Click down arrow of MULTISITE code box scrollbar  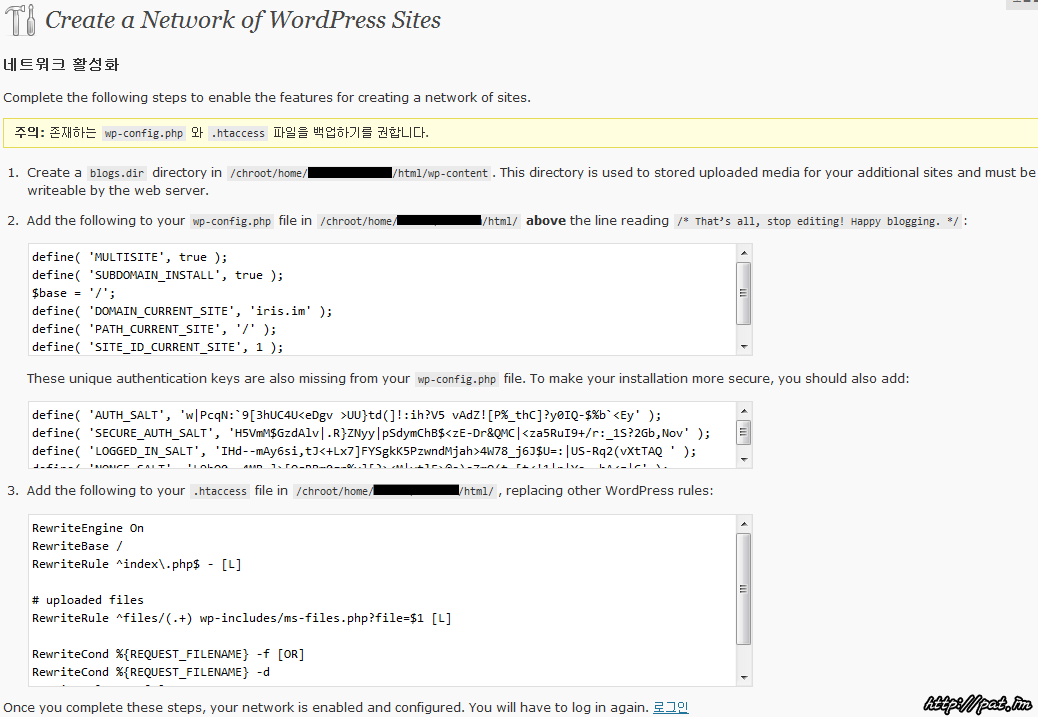click(x=744, y=347)
